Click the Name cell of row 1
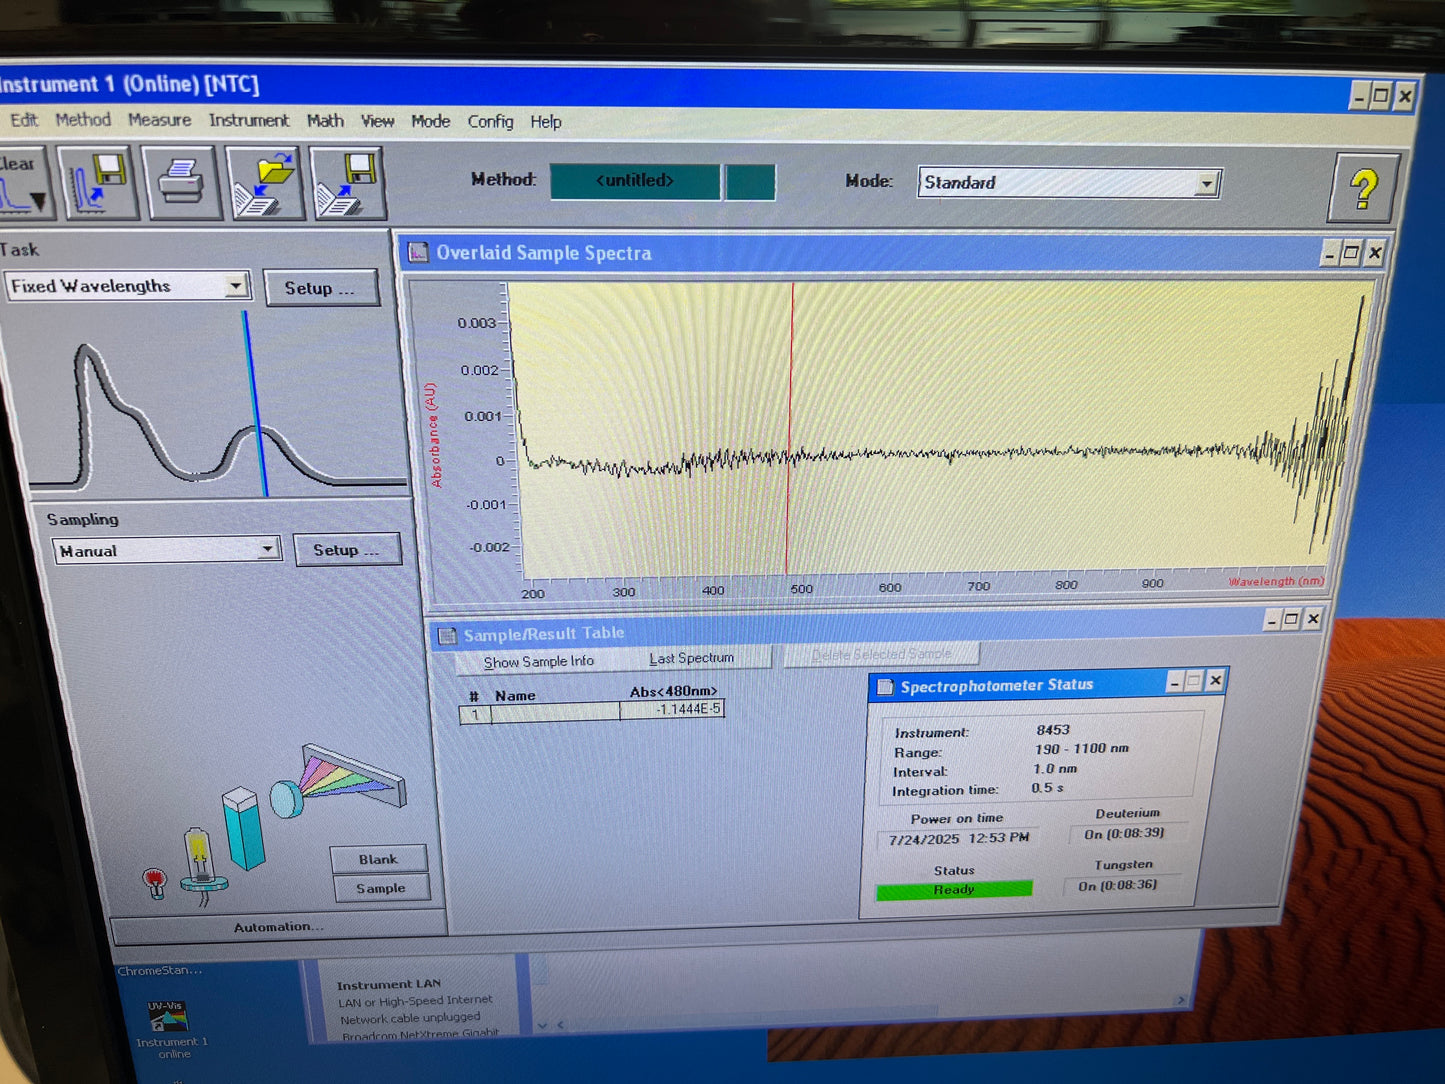This screenshot has width=1445, height=1084. tap(554, 712)
